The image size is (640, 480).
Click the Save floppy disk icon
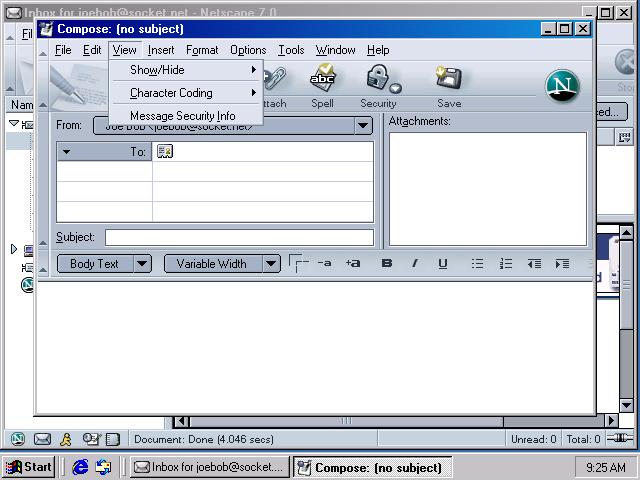(x=448, y=78)
